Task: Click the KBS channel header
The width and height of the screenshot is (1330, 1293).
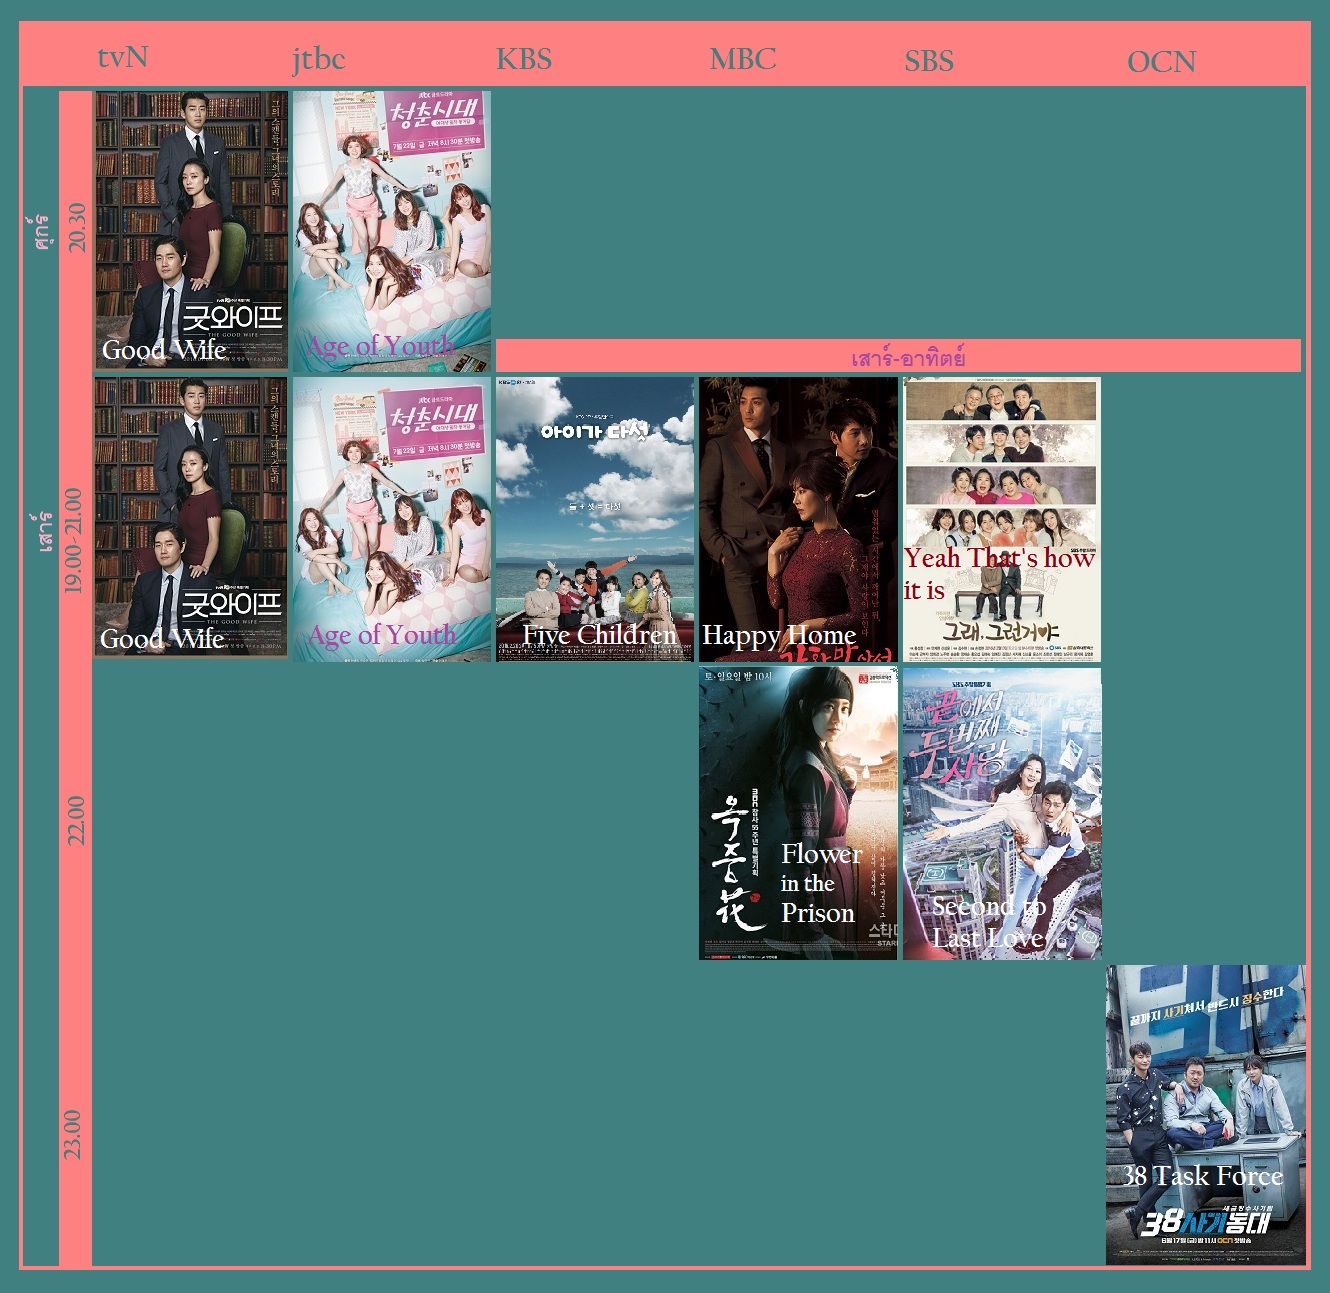Action: 524,59
